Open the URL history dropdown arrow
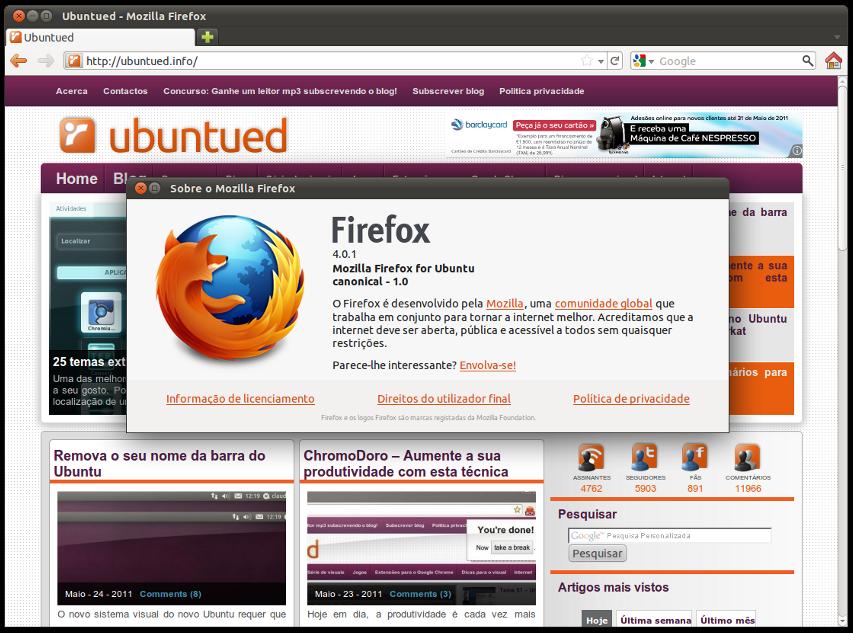 click(601, 61)
